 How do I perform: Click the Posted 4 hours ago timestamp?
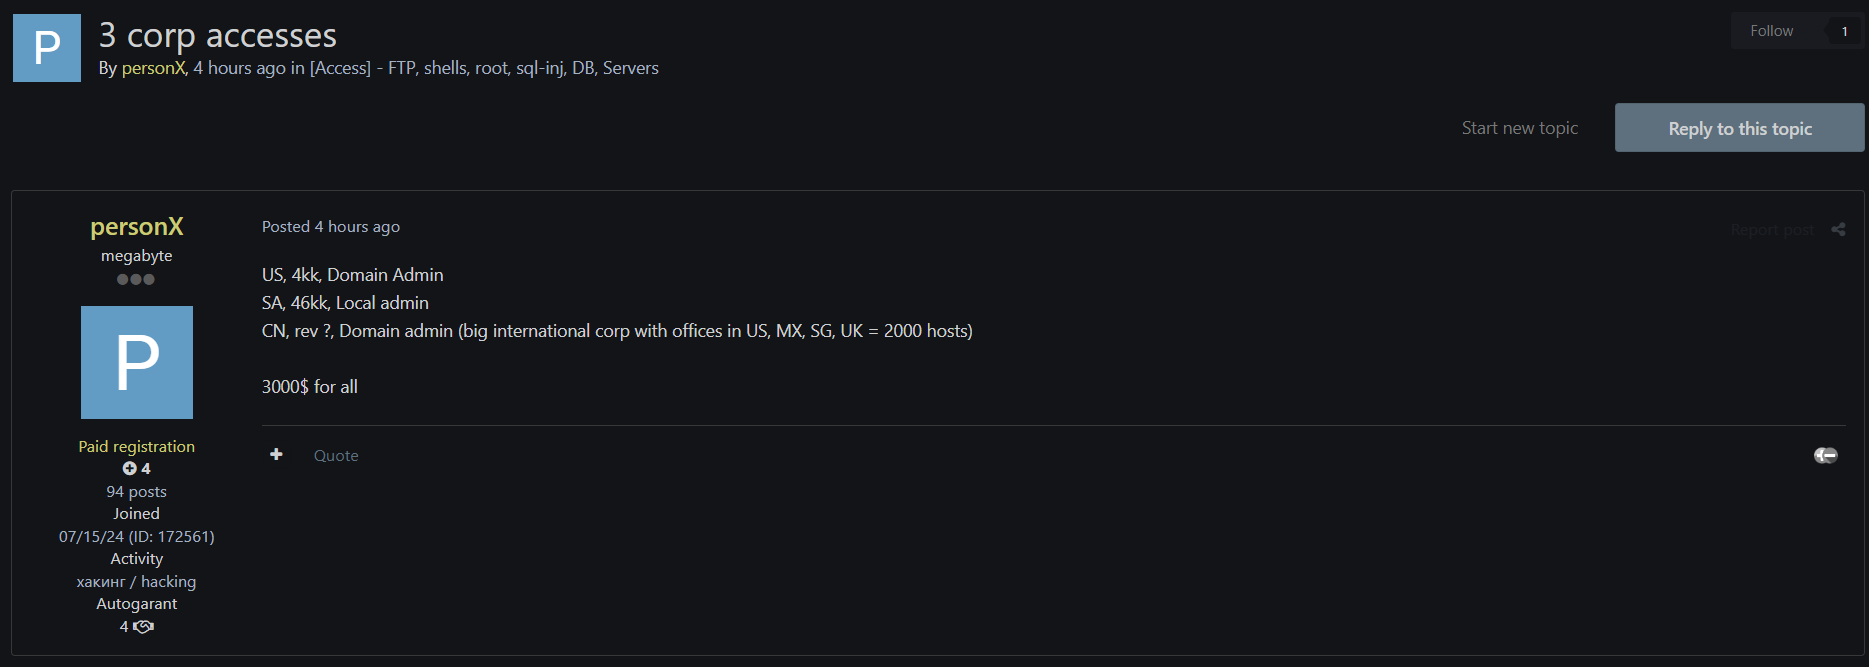(331, 227)
